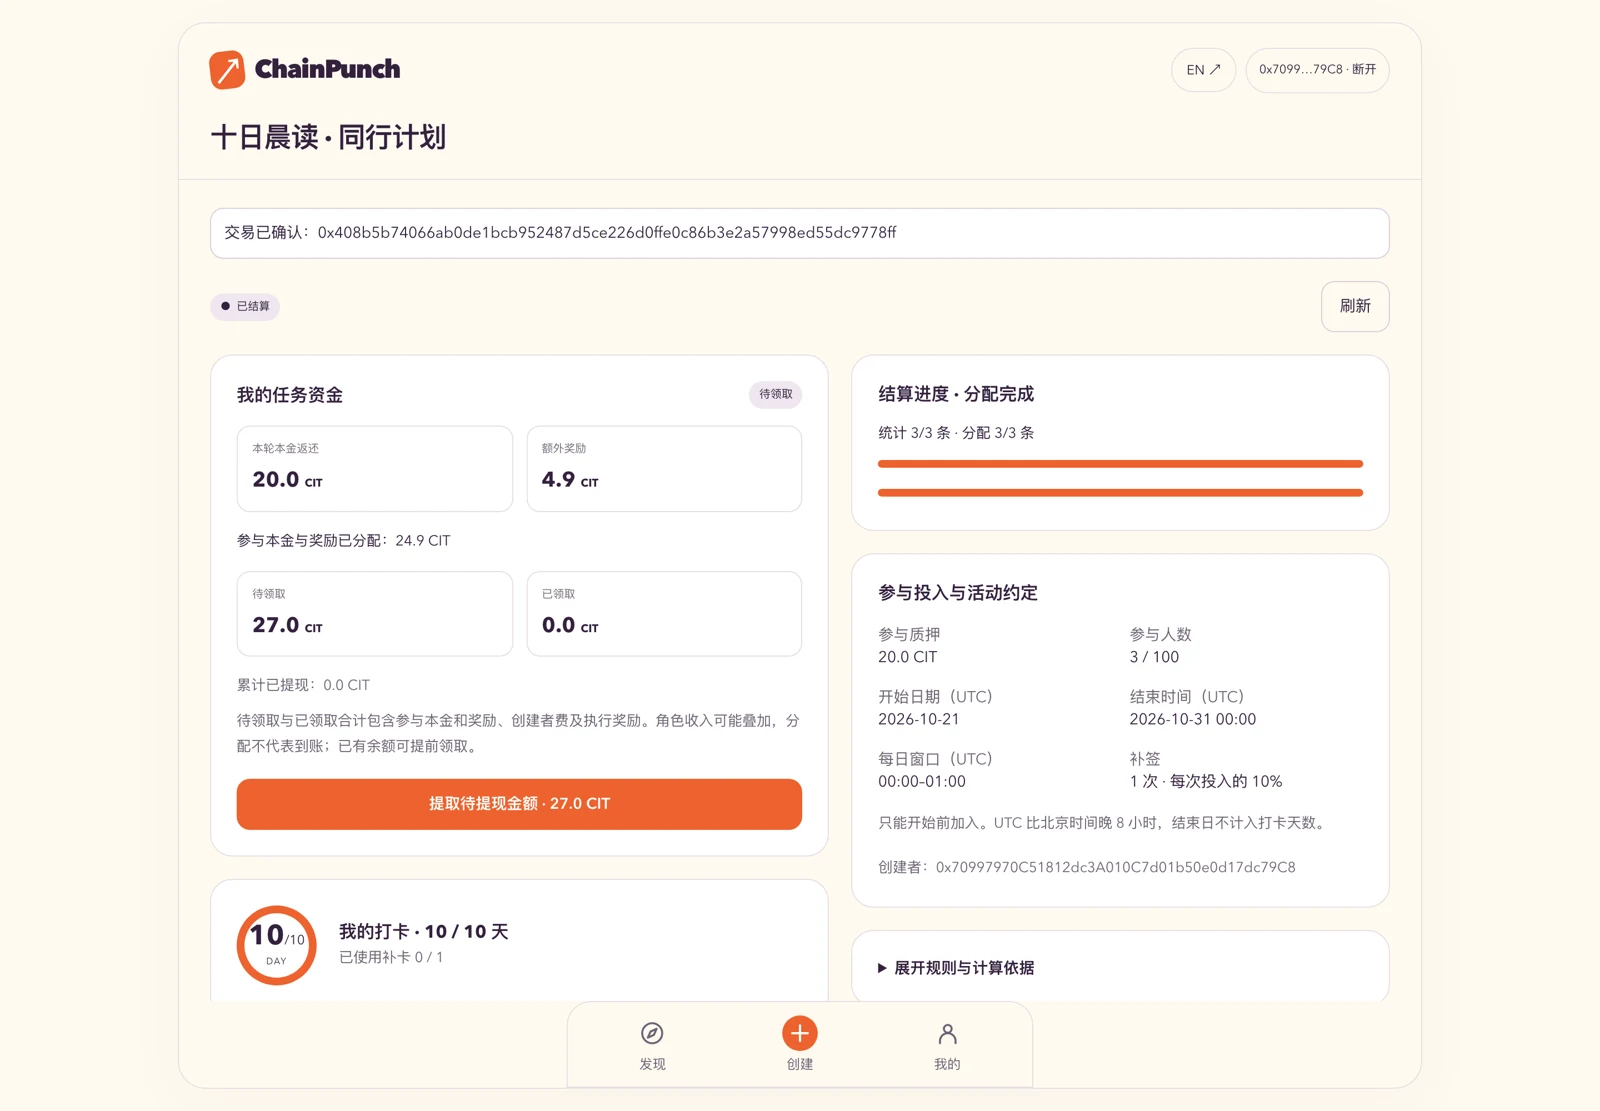
Task: Click 统计 3/3 条 · 分配 3/3 条 text
Action: [956, 433]
